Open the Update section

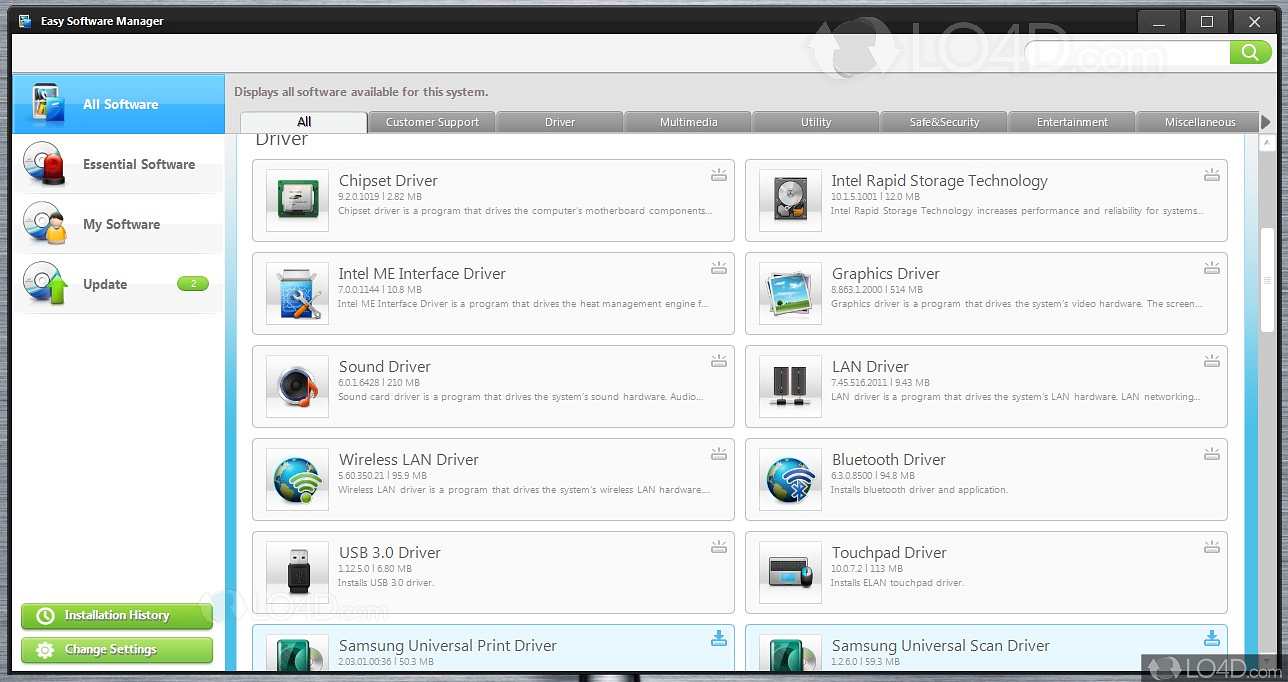pos(118,284)
